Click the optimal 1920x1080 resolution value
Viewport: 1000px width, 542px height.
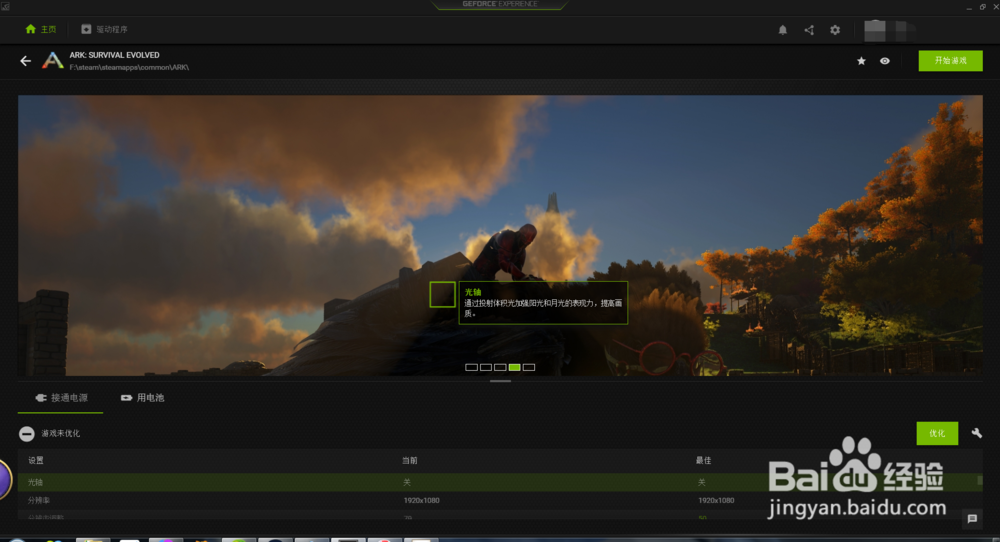tap(716, 501)
